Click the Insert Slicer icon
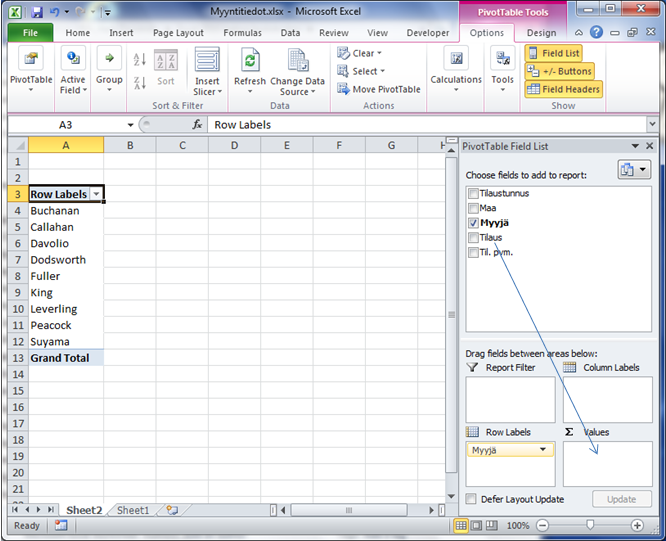The width and height of the screenshot is (666, 541). pos(207,61)
